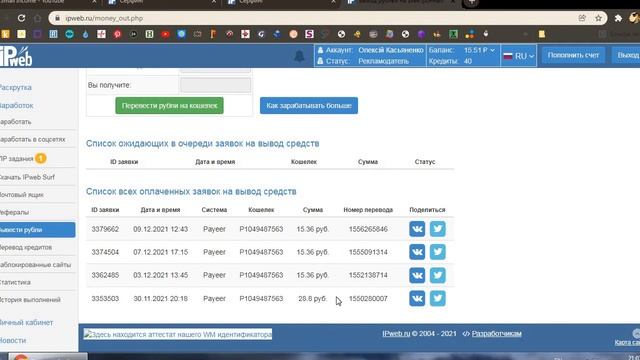The height and width of the screenshot is (360, 640).
Task: Open Раскрутка in the sidebar
Action: (16, 87)
